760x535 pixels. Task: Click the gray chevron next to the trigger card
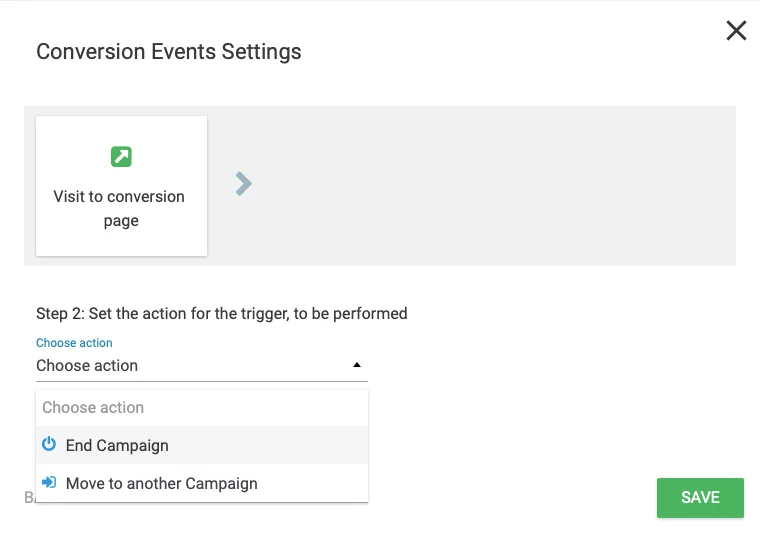(x=243, y=183)
